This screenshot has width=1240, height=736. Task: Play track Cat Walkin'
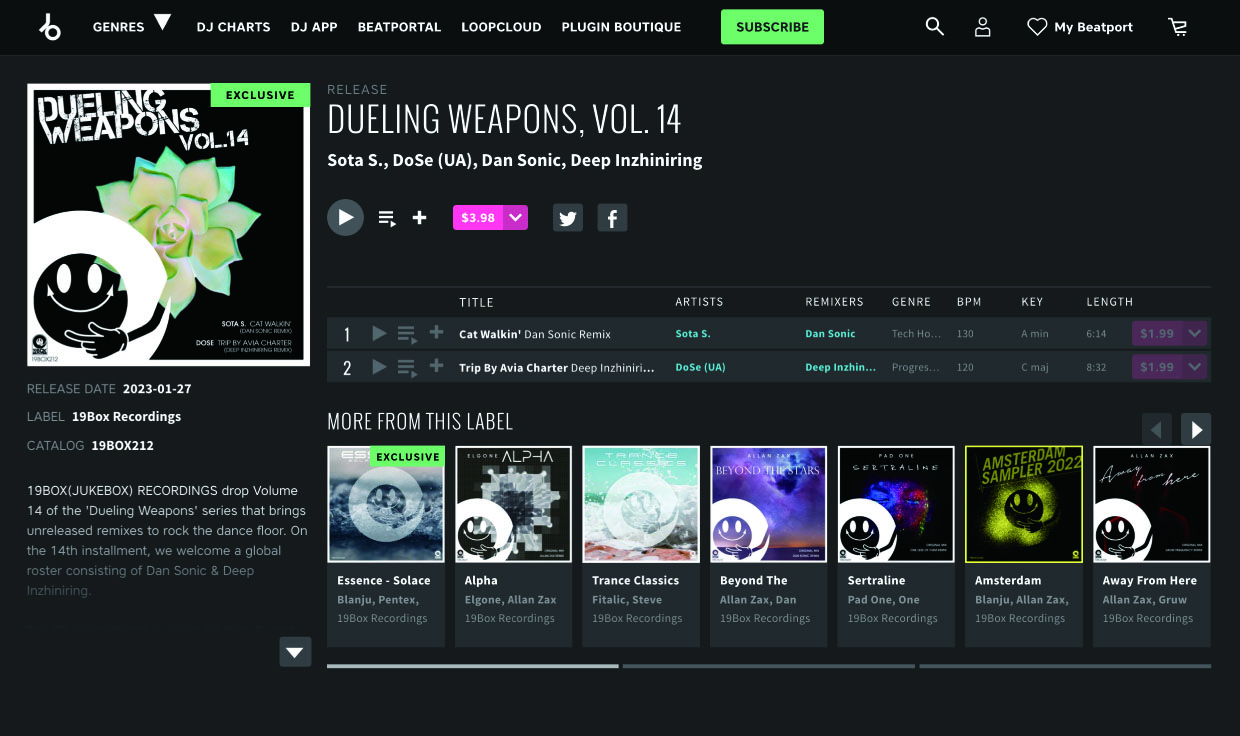pos(379,333)
